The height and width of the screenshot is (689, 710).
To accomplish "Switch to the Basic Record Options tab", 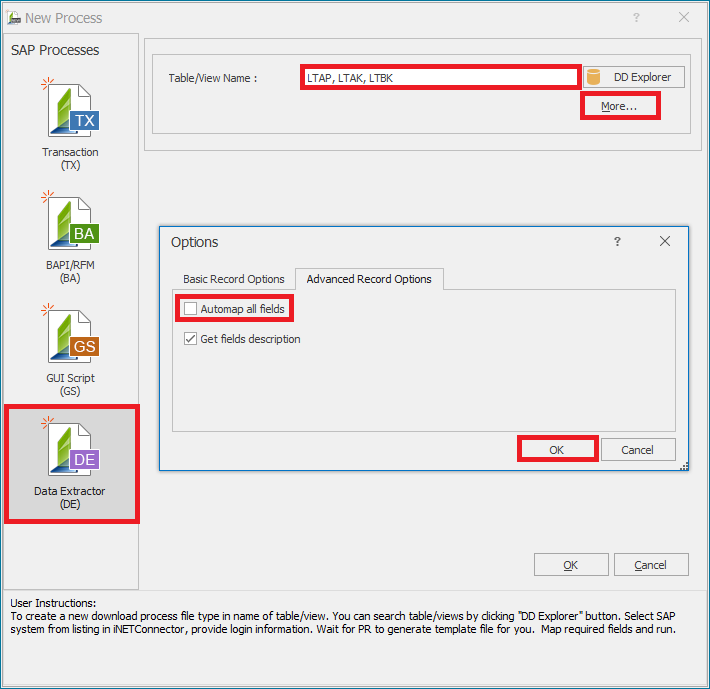I will click(x=233, y=279).
